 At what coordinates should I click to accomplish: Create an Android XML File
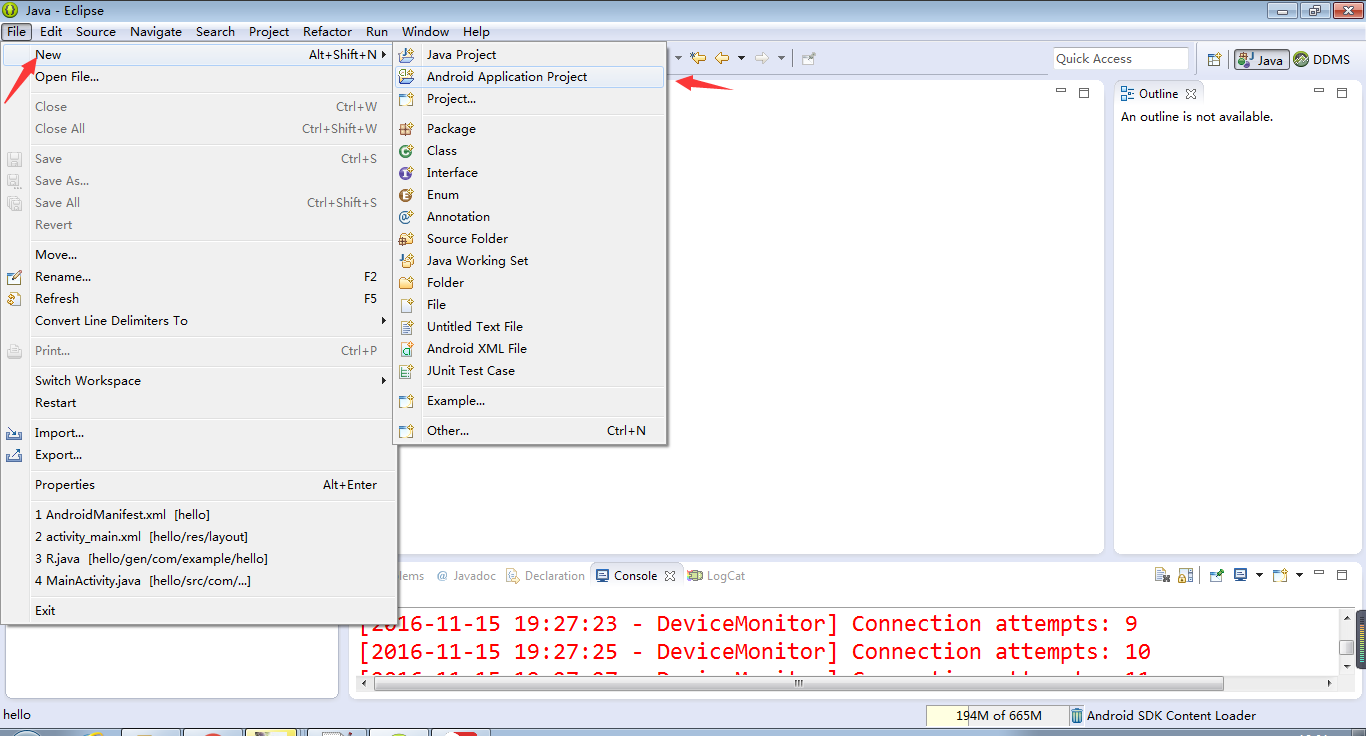click(530, 349)
